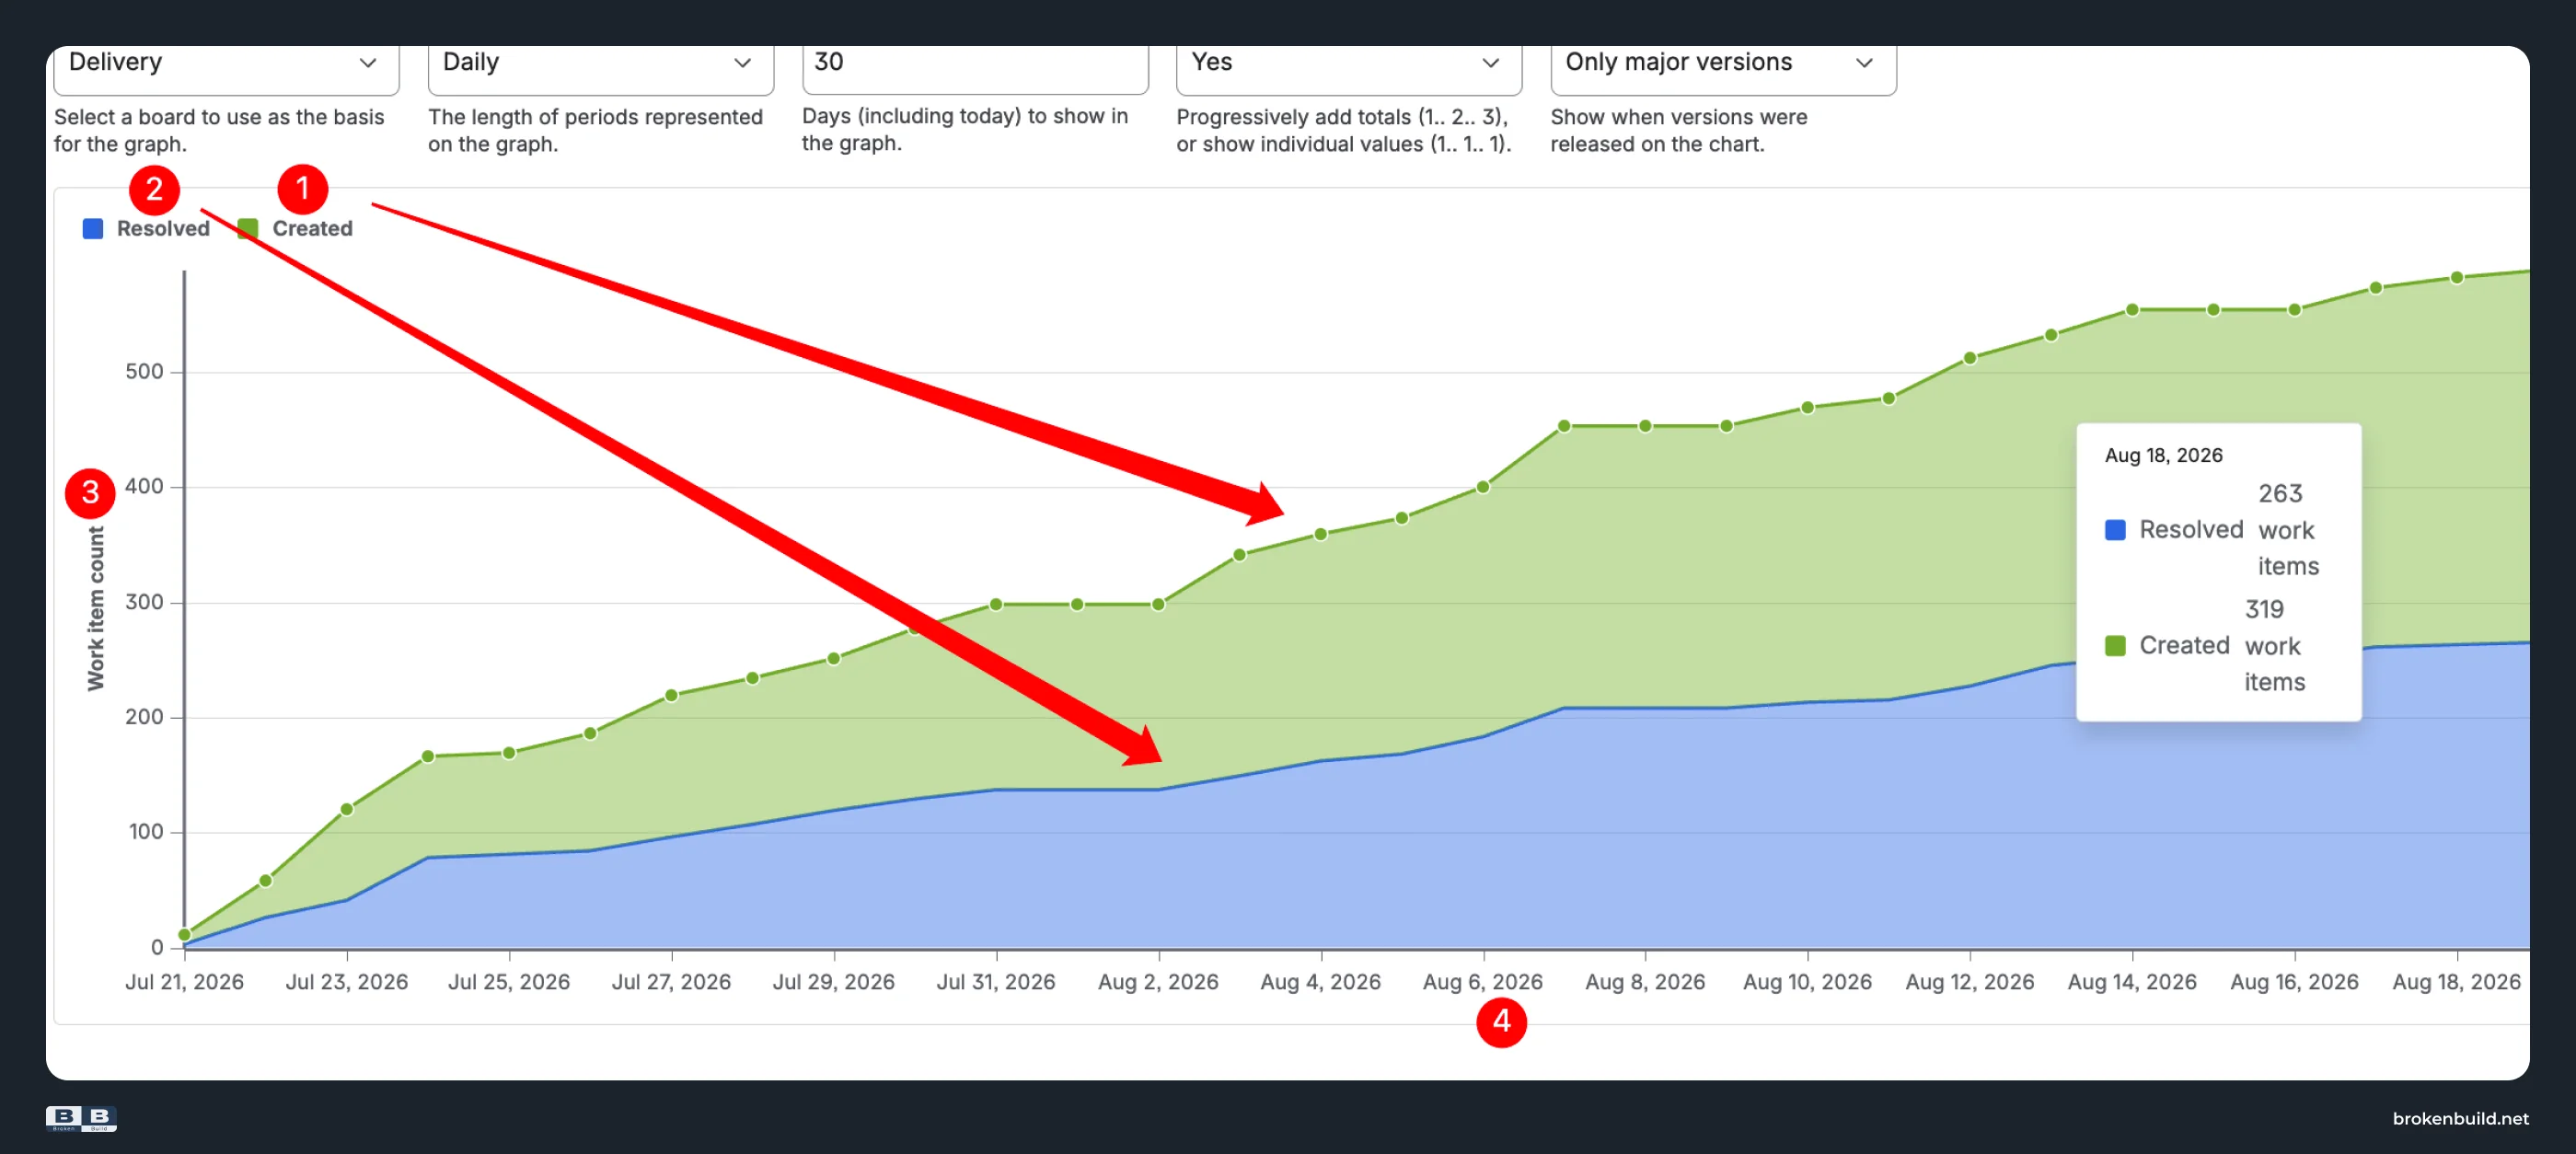Click the Created data point at Jul 31, 2026
The height and width of the screenshot is (1154, 2576).
click(996, 604)
